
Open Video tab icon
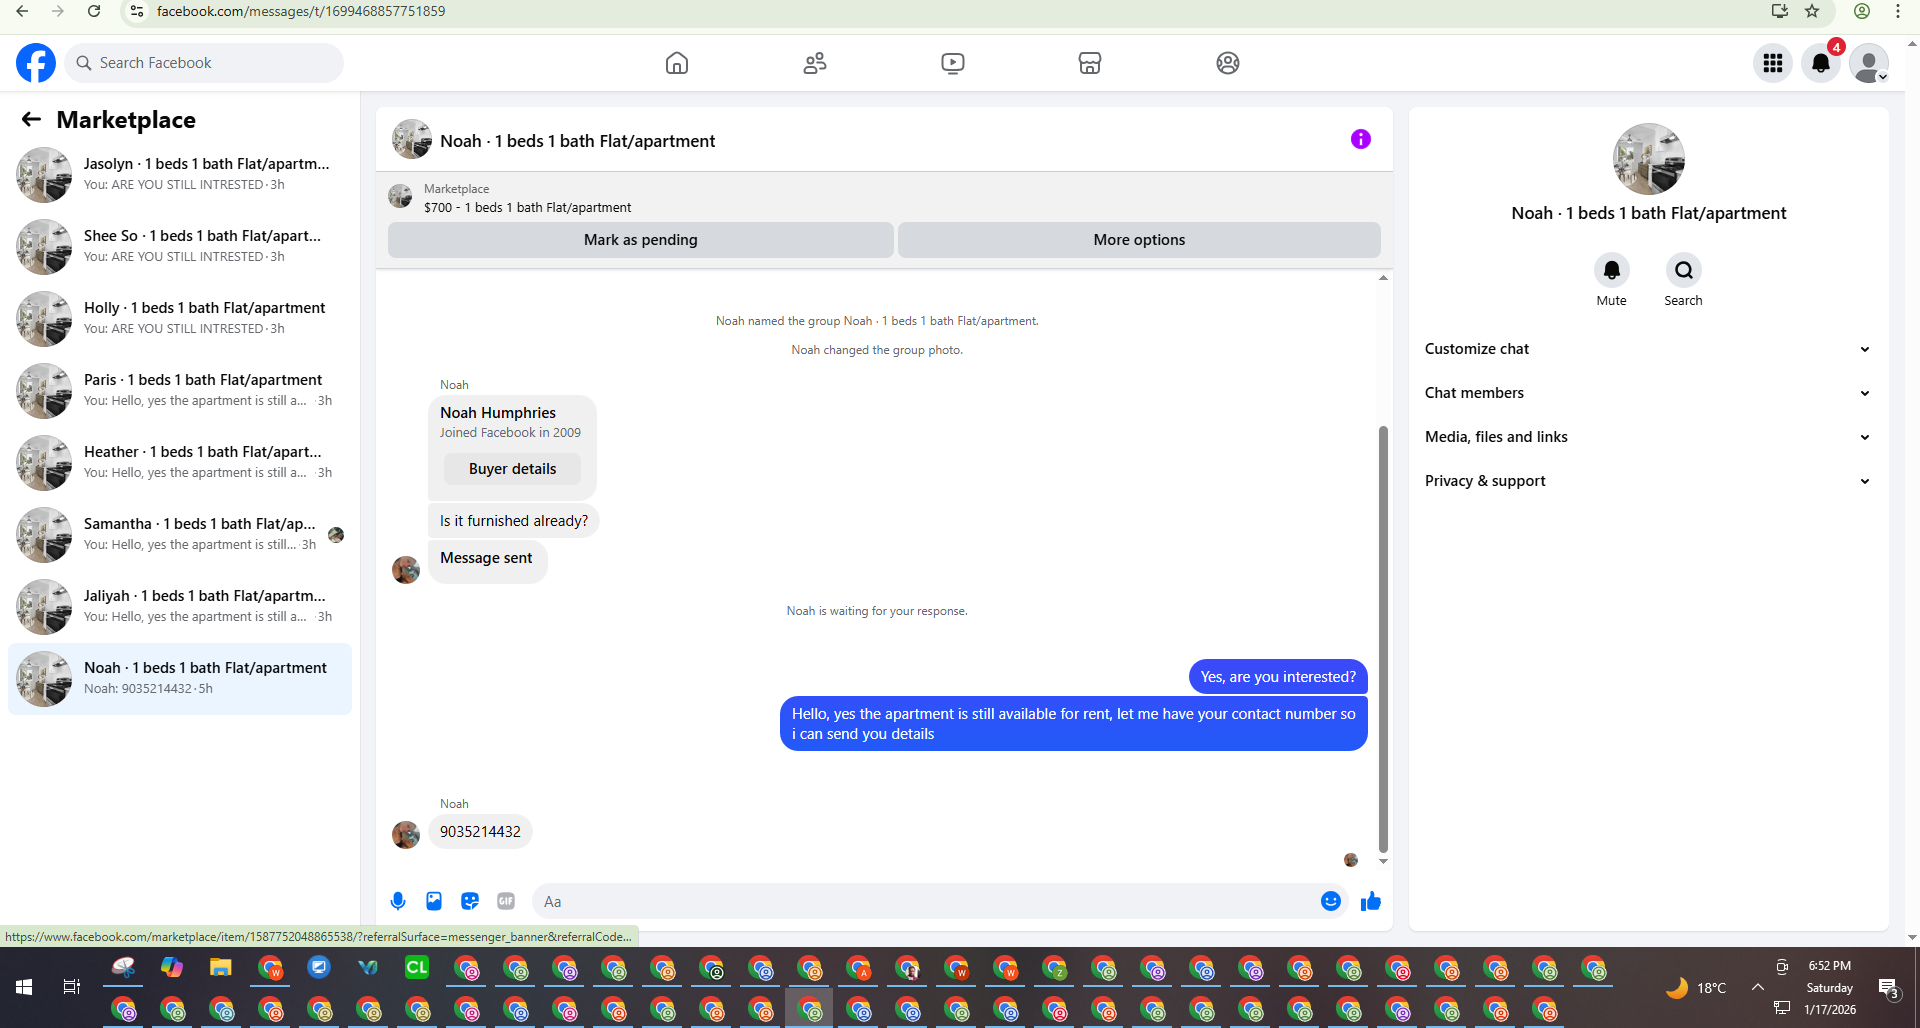(x=953, y=63)
